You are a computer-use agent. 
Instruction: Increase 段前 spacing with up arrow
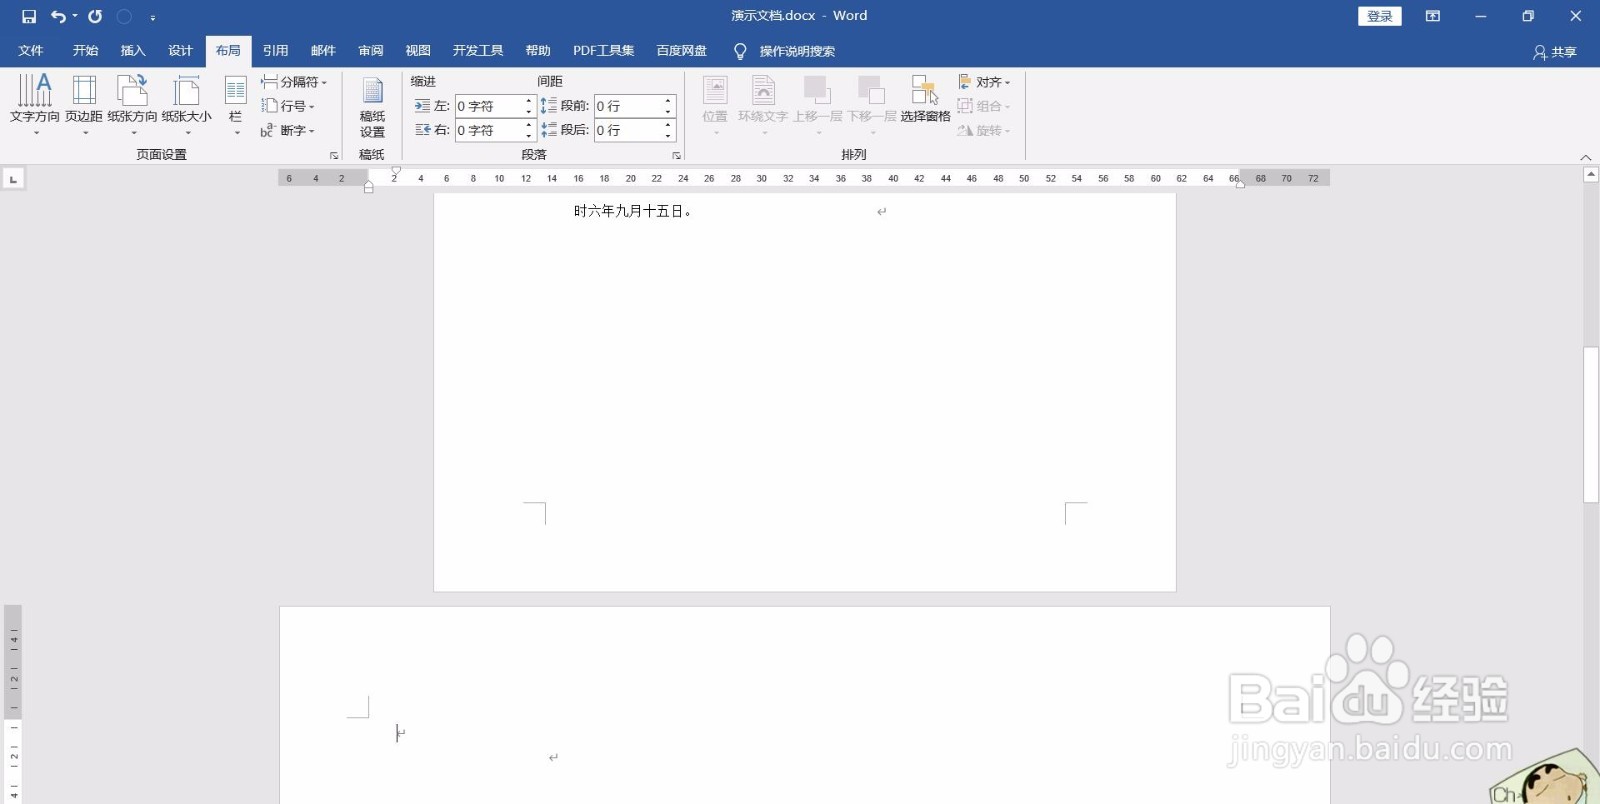pyautogui.click(x=668, y=101)
